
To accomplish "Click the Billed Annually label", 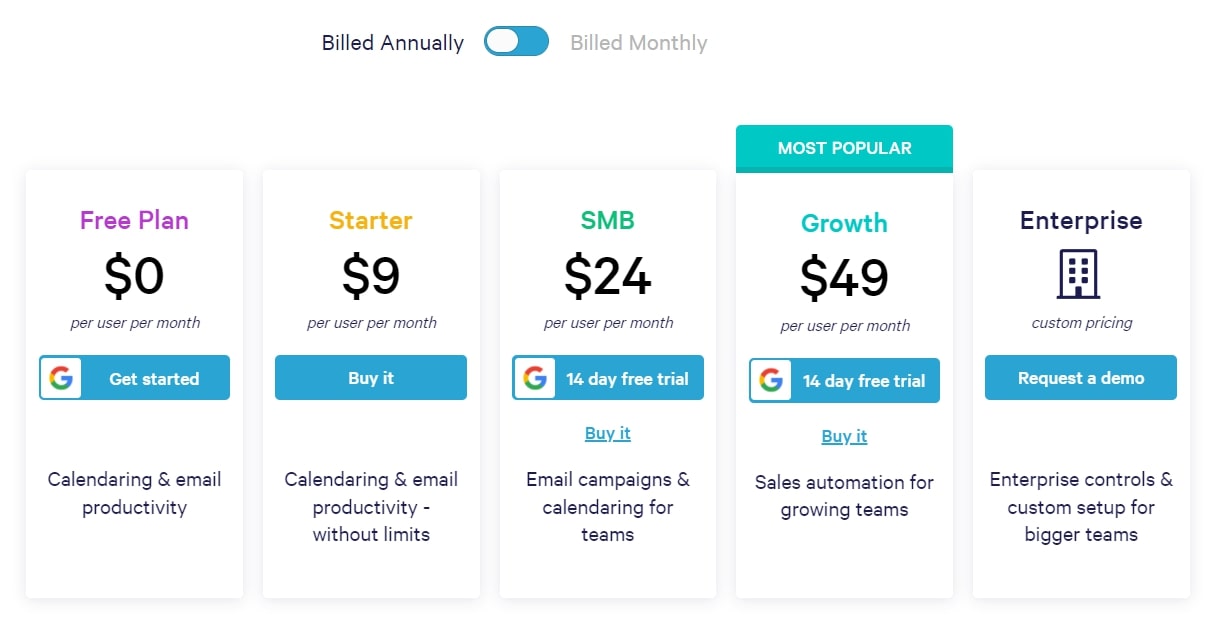I will point(392,42).
